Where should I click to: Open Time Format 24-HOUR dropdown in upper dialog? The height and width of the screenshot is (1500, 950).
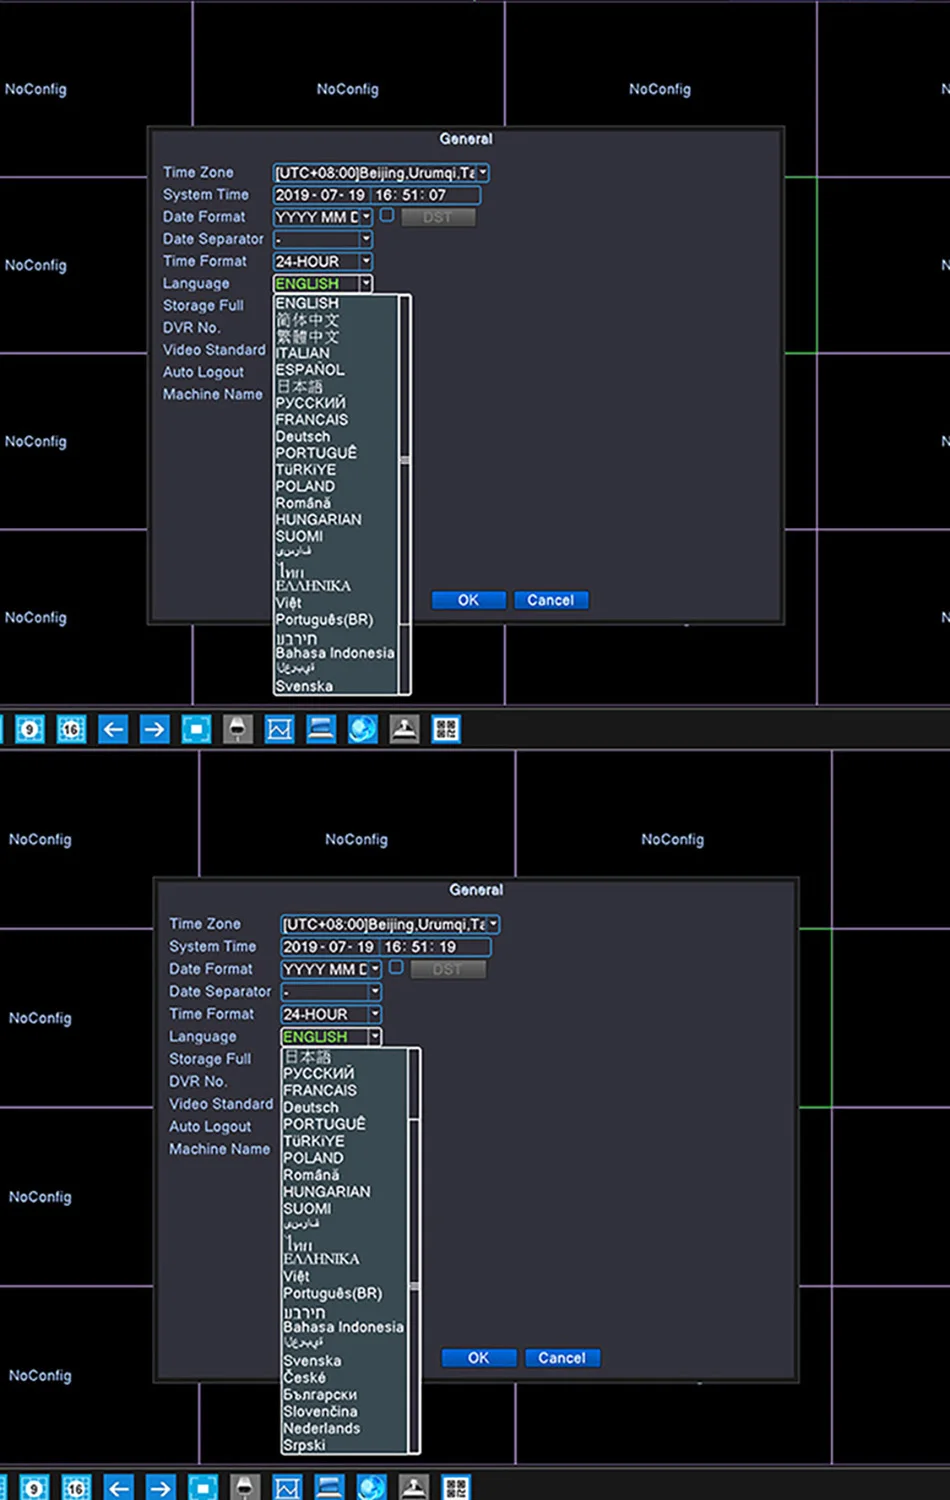(366, 261)
